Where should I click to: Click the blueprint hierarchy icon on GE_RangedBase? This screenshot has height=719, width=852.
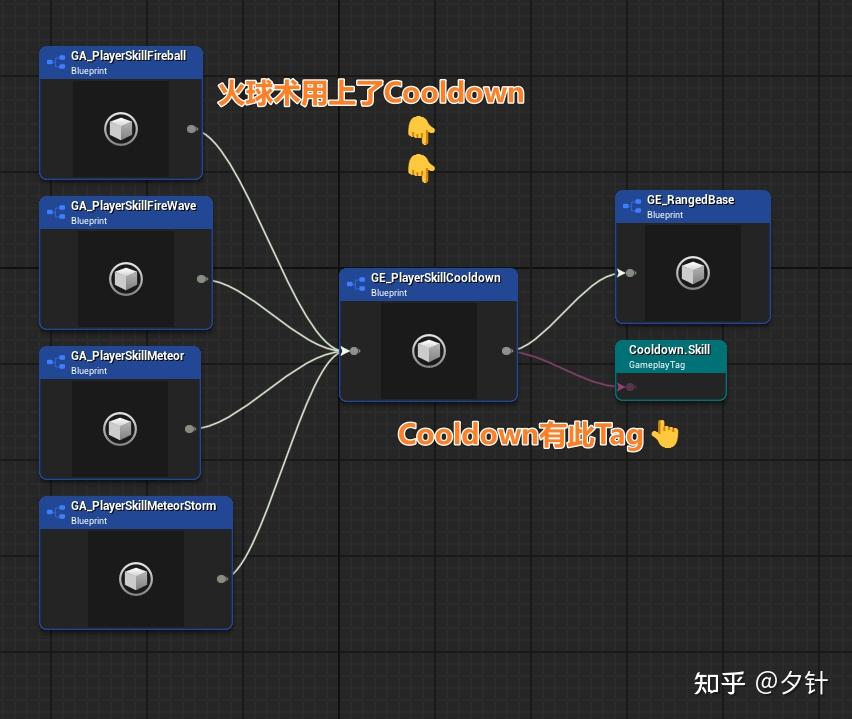(632, 207)
